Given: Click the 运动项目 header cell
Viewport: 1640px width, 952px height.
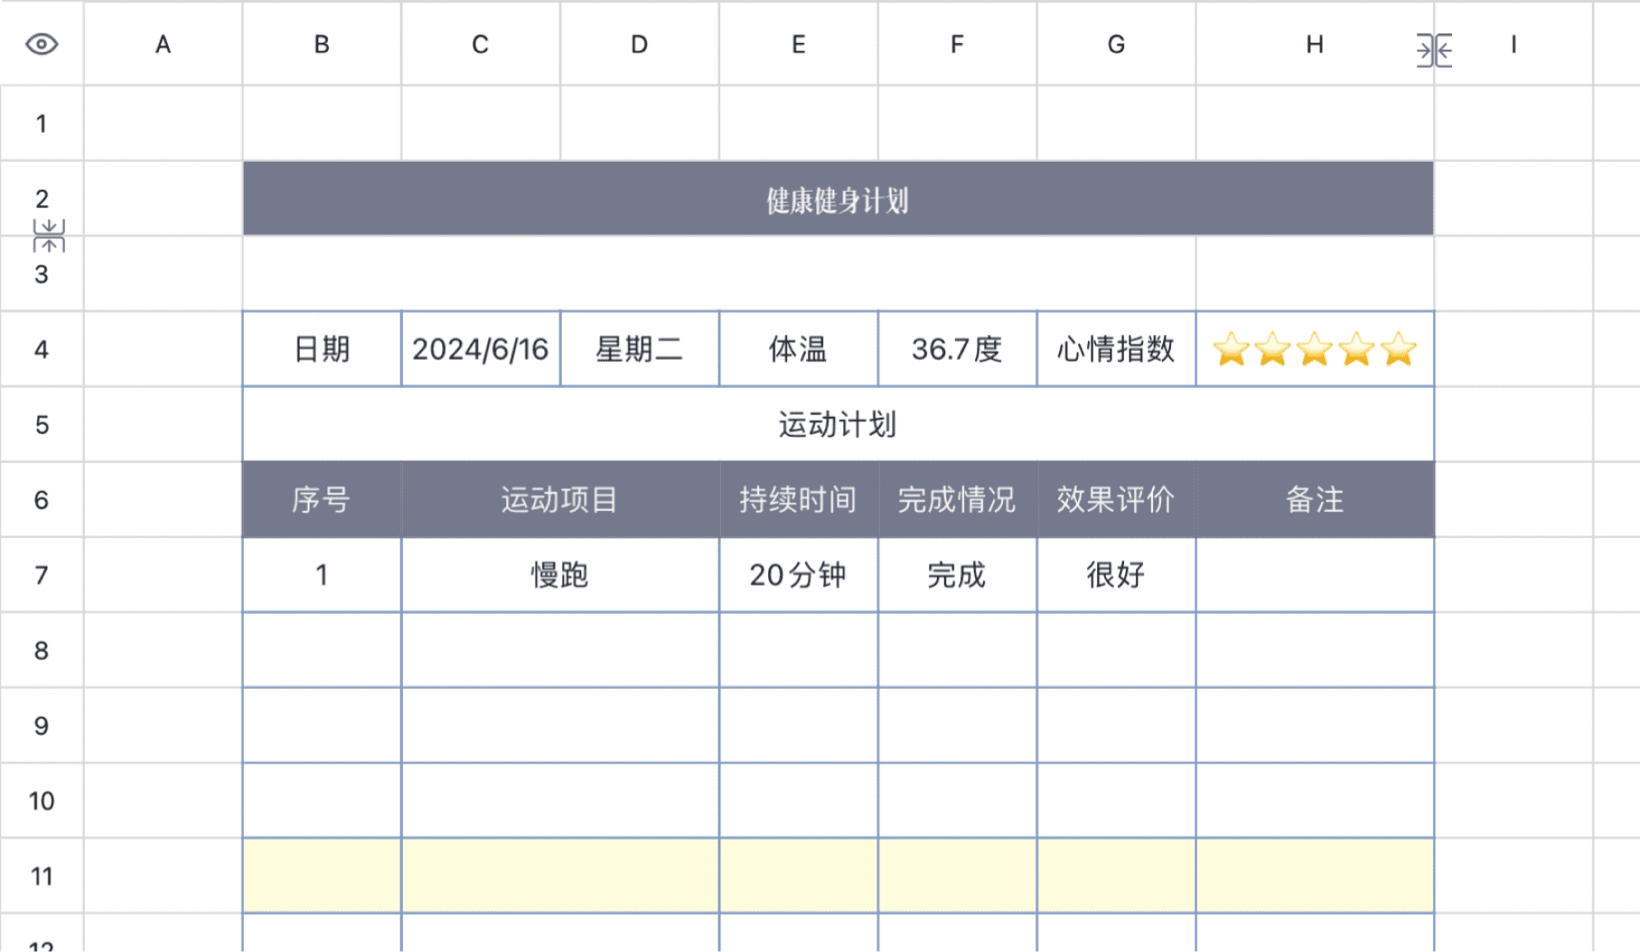Looking at the screenshot, I should [560, 499].
